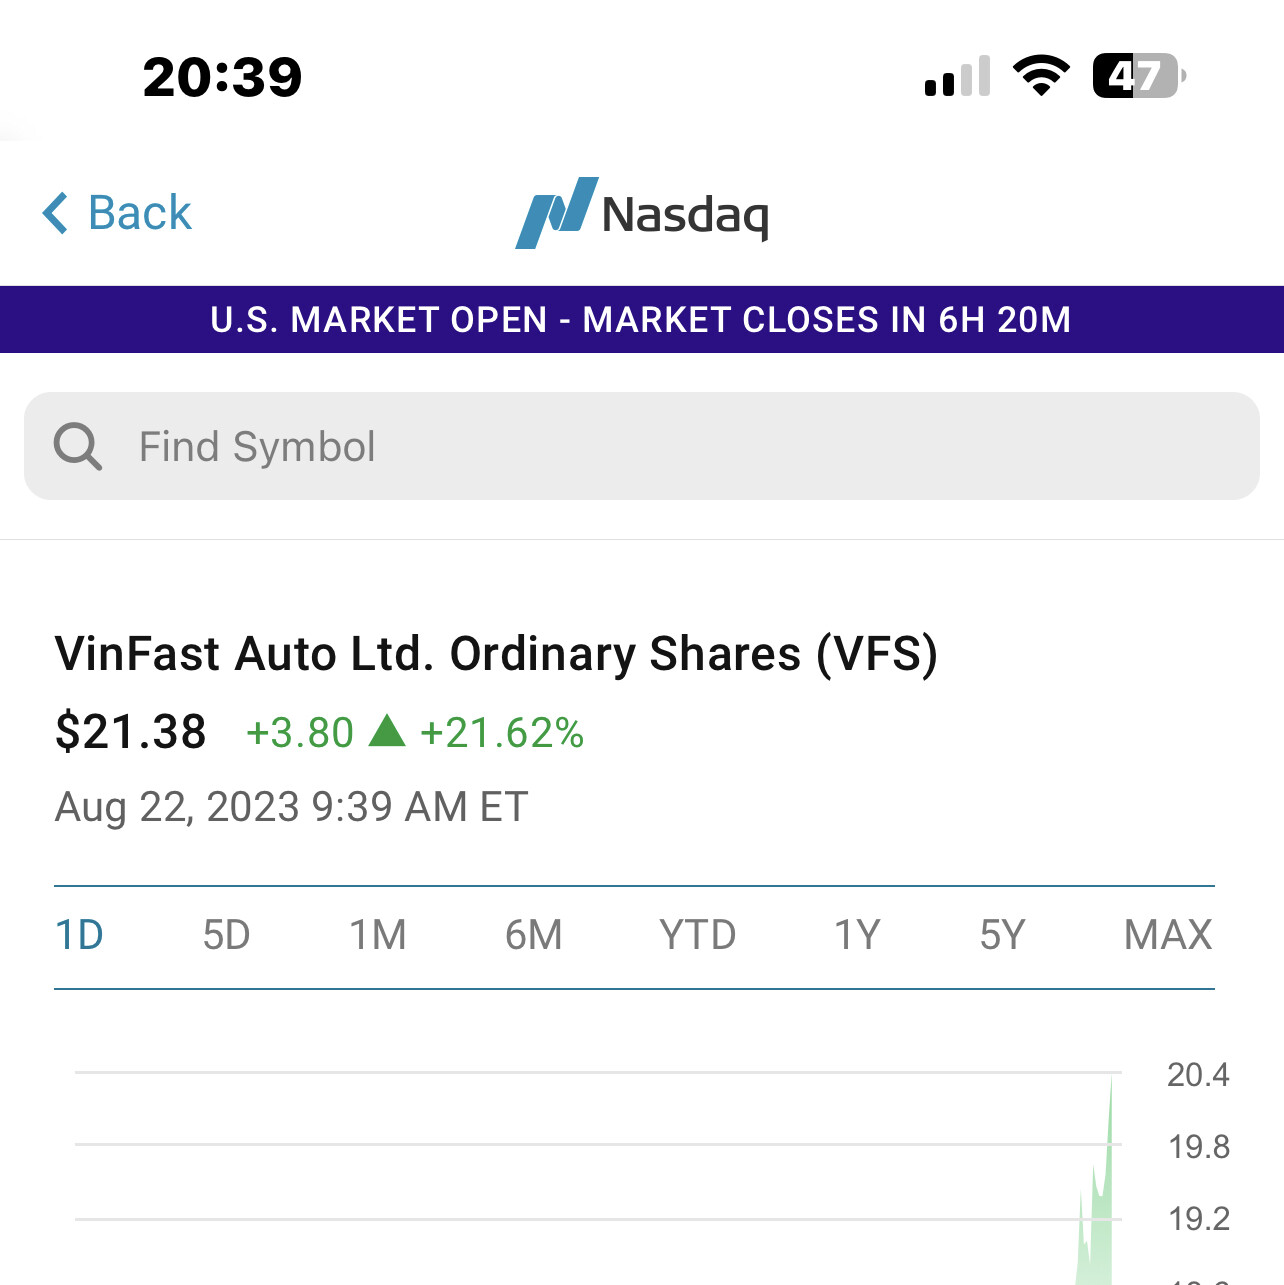The image size is (1284, 1285).
Task: Switch chart to MAX range
Action: coord(1167,936)
